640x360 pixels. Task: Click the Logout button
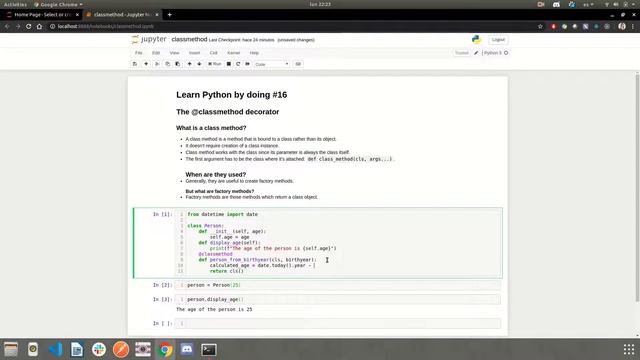pos(498,40)
